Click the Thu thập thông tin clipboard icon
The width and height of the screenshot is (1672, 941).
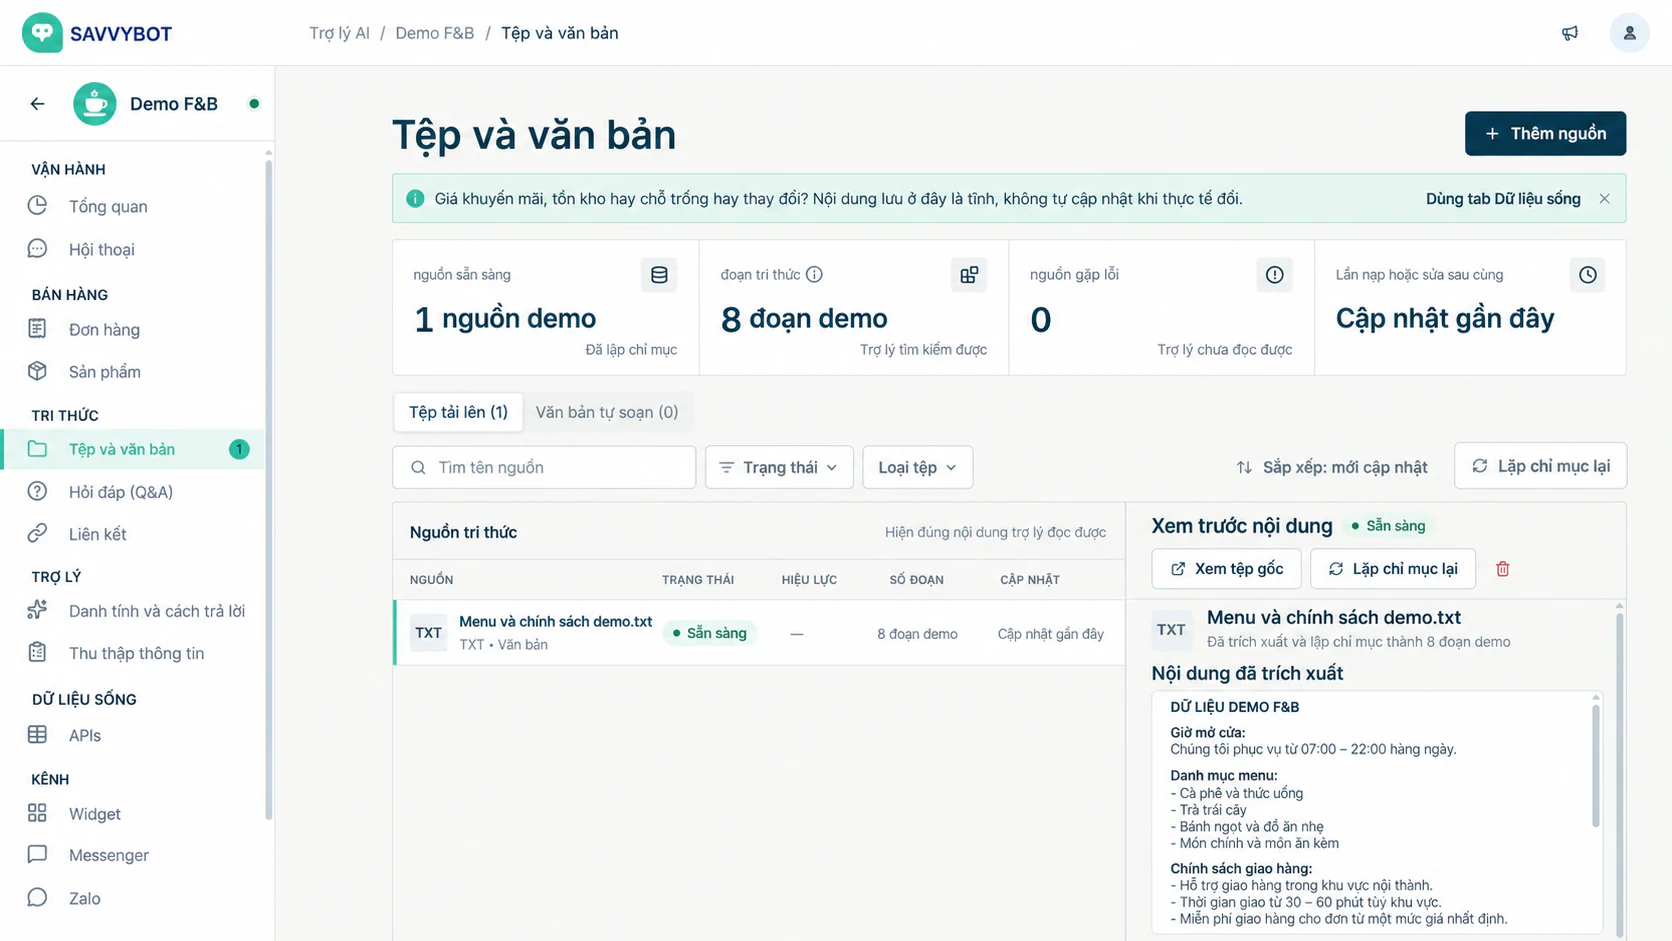pyautogui.click(x=37, y=652)
